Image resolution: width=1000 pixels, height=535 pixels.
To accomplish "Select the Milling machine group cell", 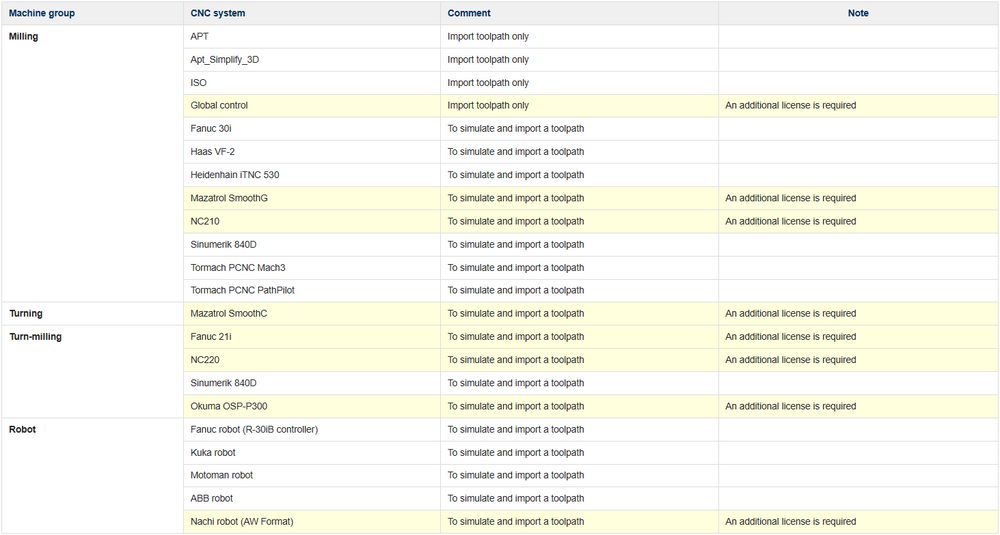I will coord(24,37).
